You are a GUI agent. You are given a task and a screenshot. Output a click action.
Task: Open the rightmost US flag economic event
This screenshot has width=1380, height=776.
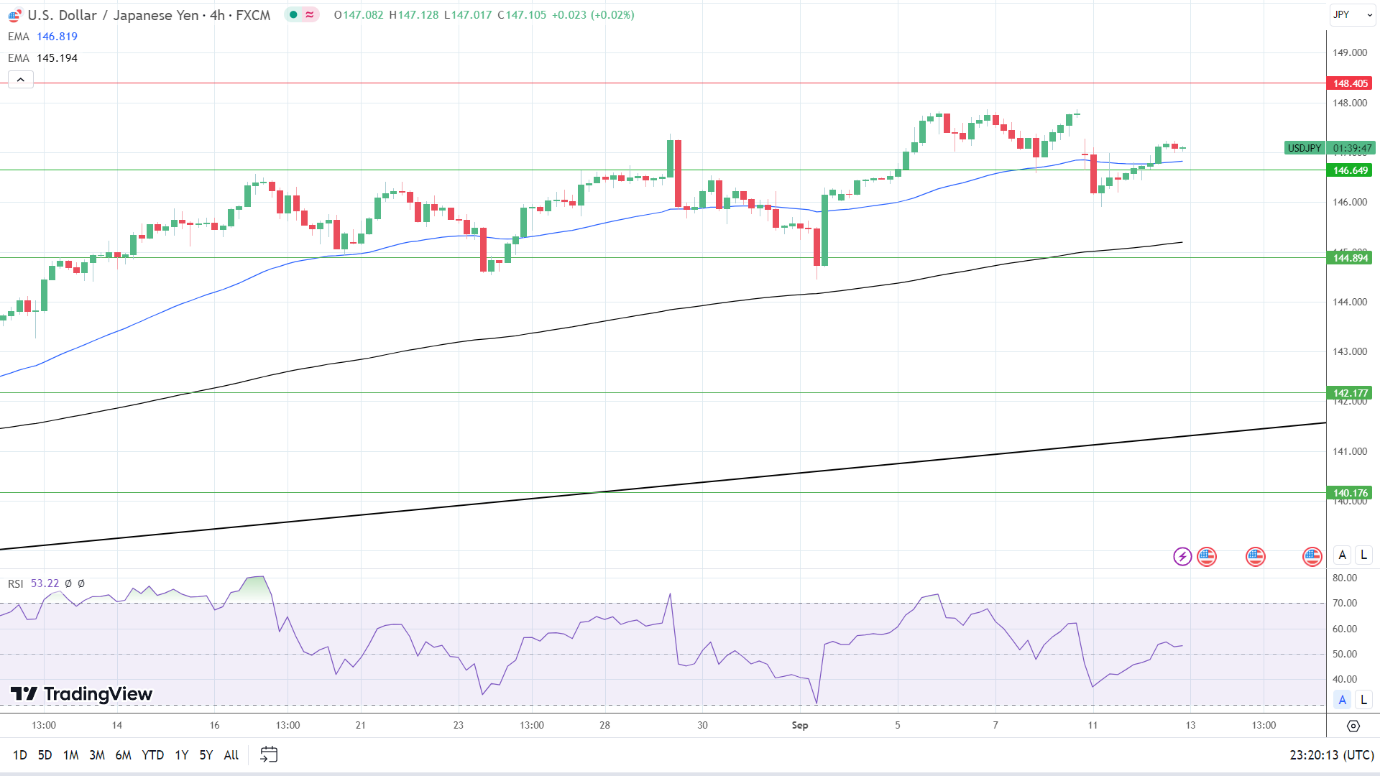1313,556
